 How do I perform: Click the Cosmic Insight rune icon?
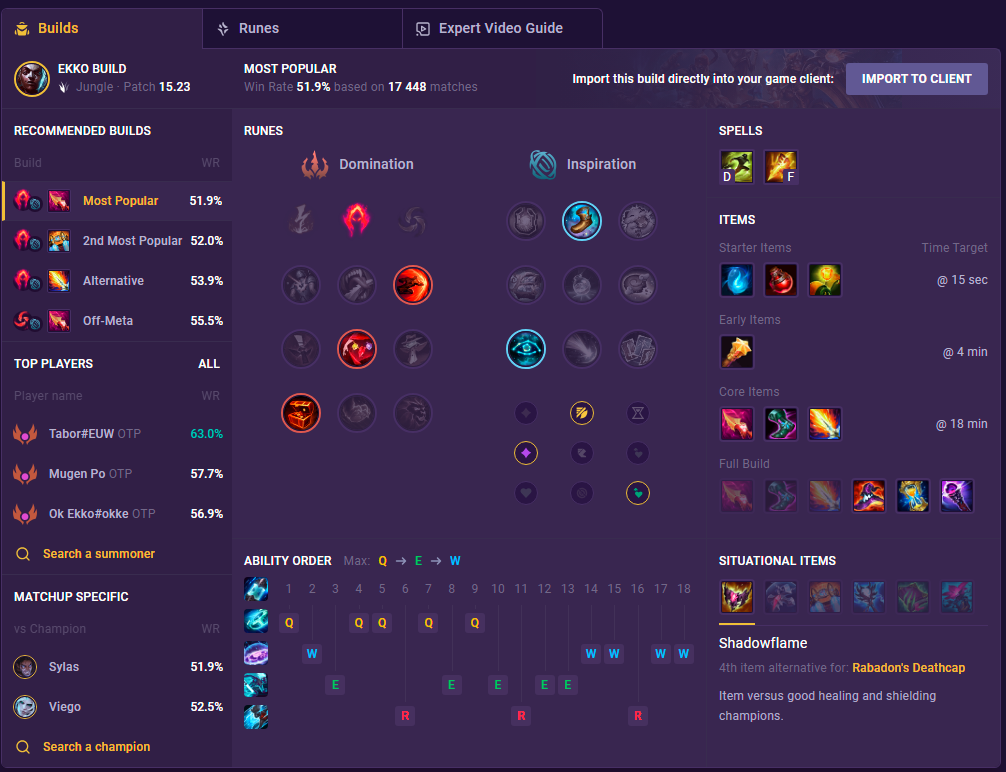525,348
